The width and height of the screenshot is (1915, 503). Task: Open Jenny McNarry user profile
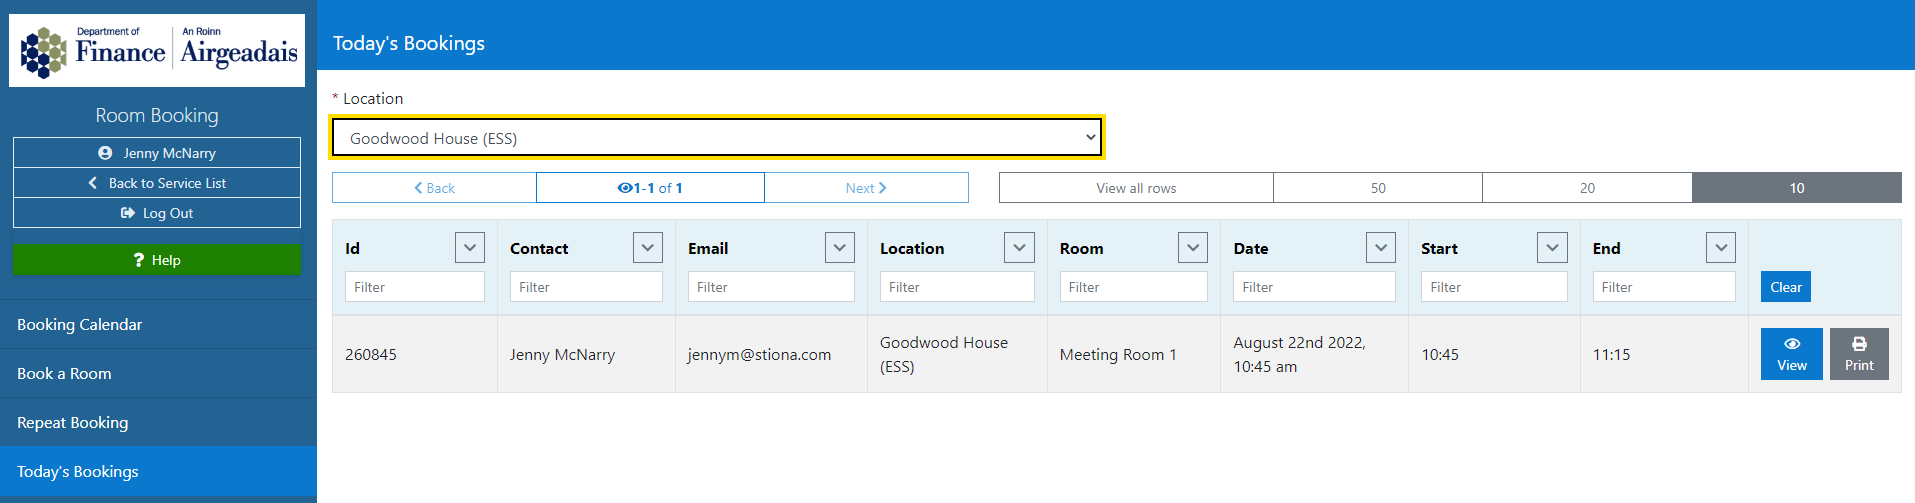point(157,153)
